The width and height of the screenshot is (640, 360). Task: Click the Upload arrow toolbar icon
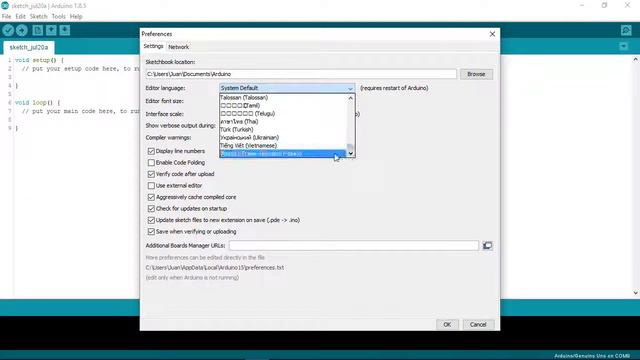point(22,30)
